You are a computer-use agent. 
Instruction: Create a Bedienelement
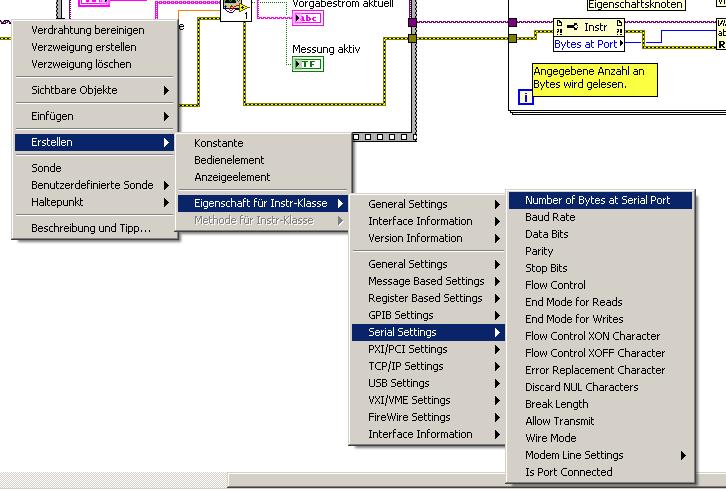click(x=263, y=160)
